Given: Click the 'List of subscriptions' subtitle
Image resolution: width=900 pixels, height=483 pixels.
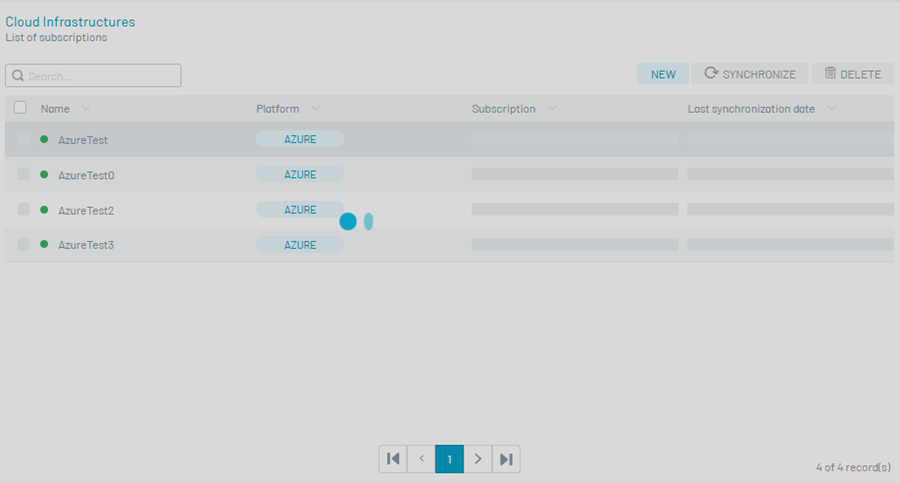Looking at the screenshot, I should 56,37.
